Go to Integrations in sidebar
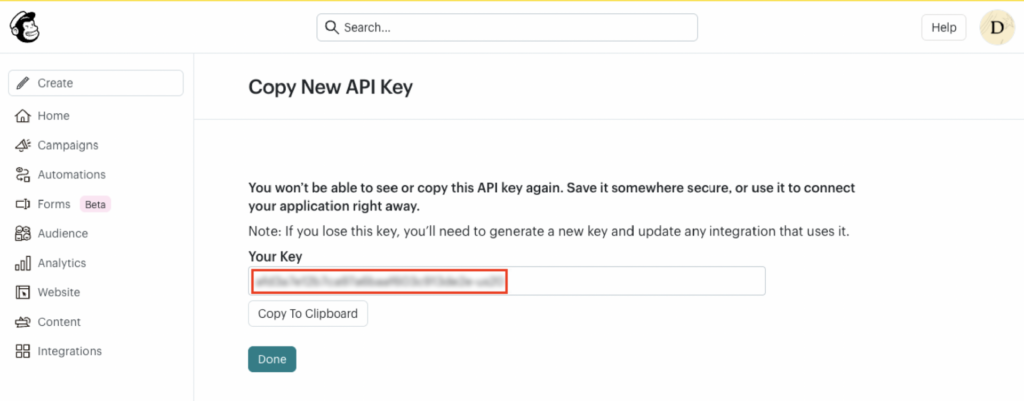Screen dimensions: 1024x401 (70, 352)
